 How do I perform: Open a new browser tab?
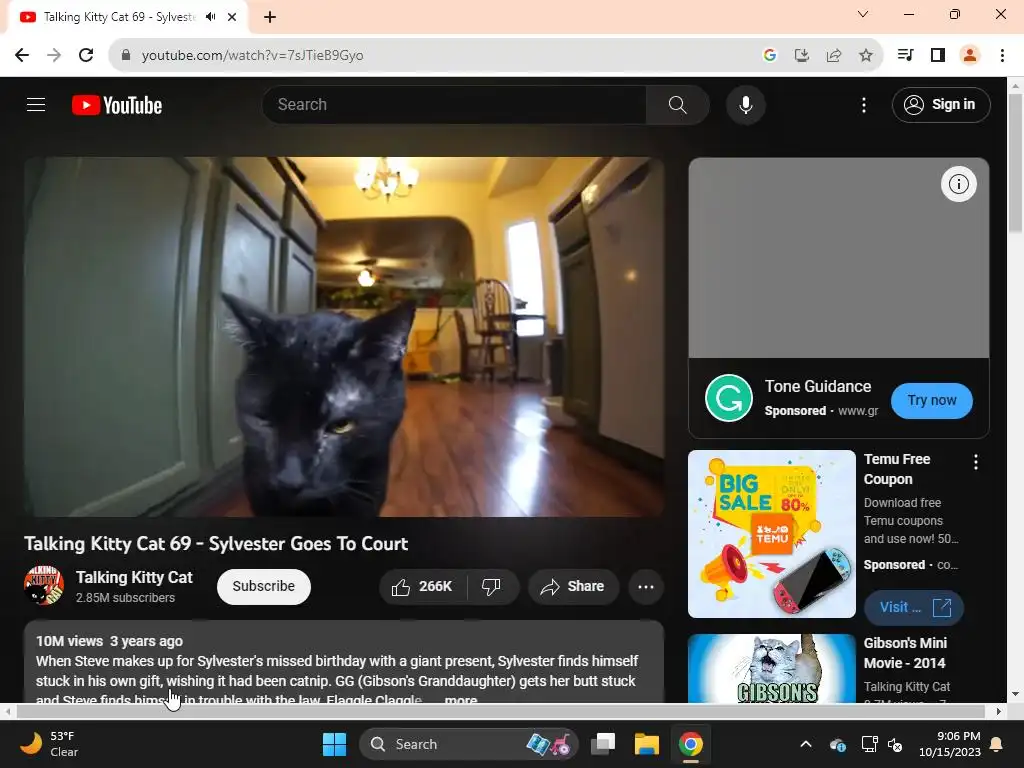(270, 17)
